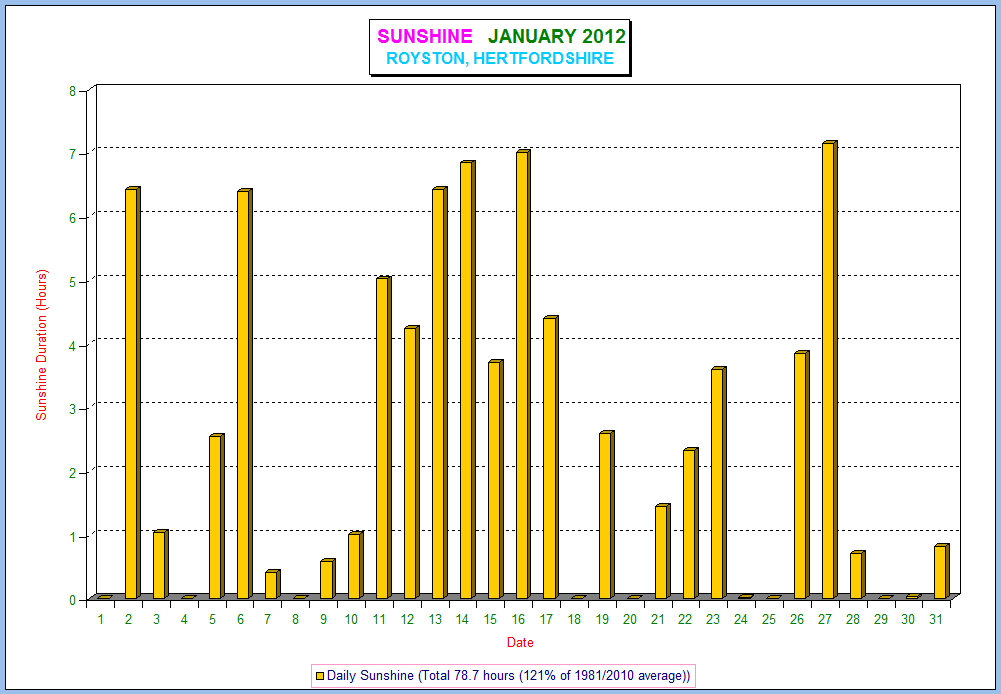Click y-axis value 3
The height and width of the screenshot is (694, 1001).
(x=72, y=409)
